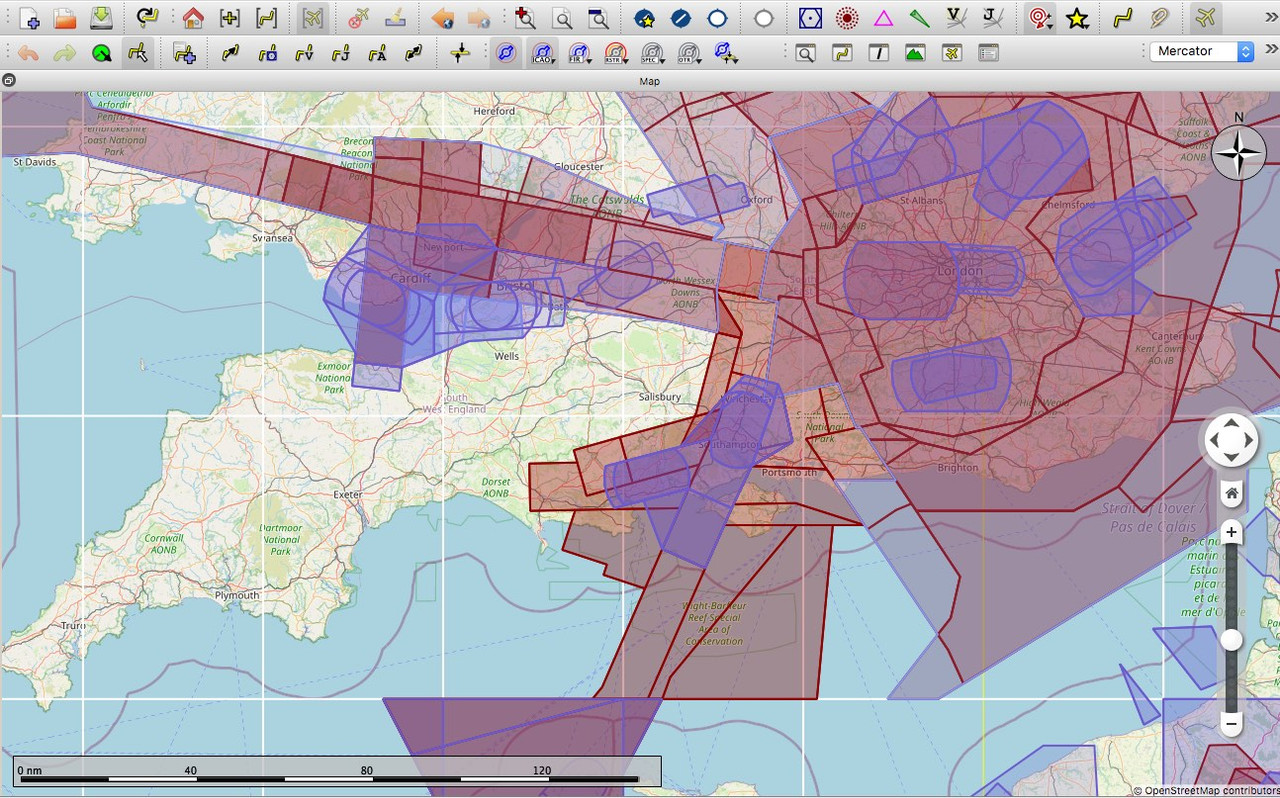The image size is (1280, 798).
Task: Open SPEC special airspaces dropdown
Action: pyautogui.click(x=653, y=53)
